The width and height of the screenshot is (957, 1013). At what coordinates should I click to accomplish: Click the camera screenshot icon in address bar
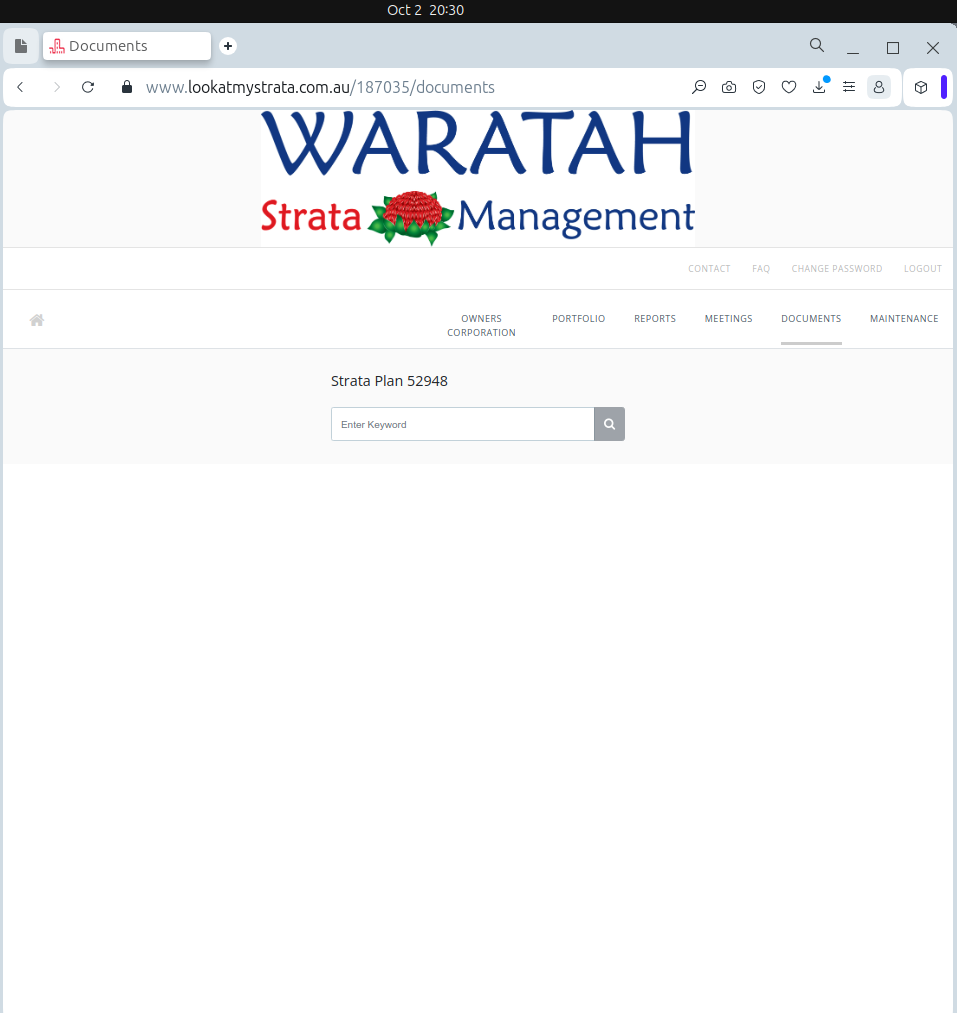[729, 87]
